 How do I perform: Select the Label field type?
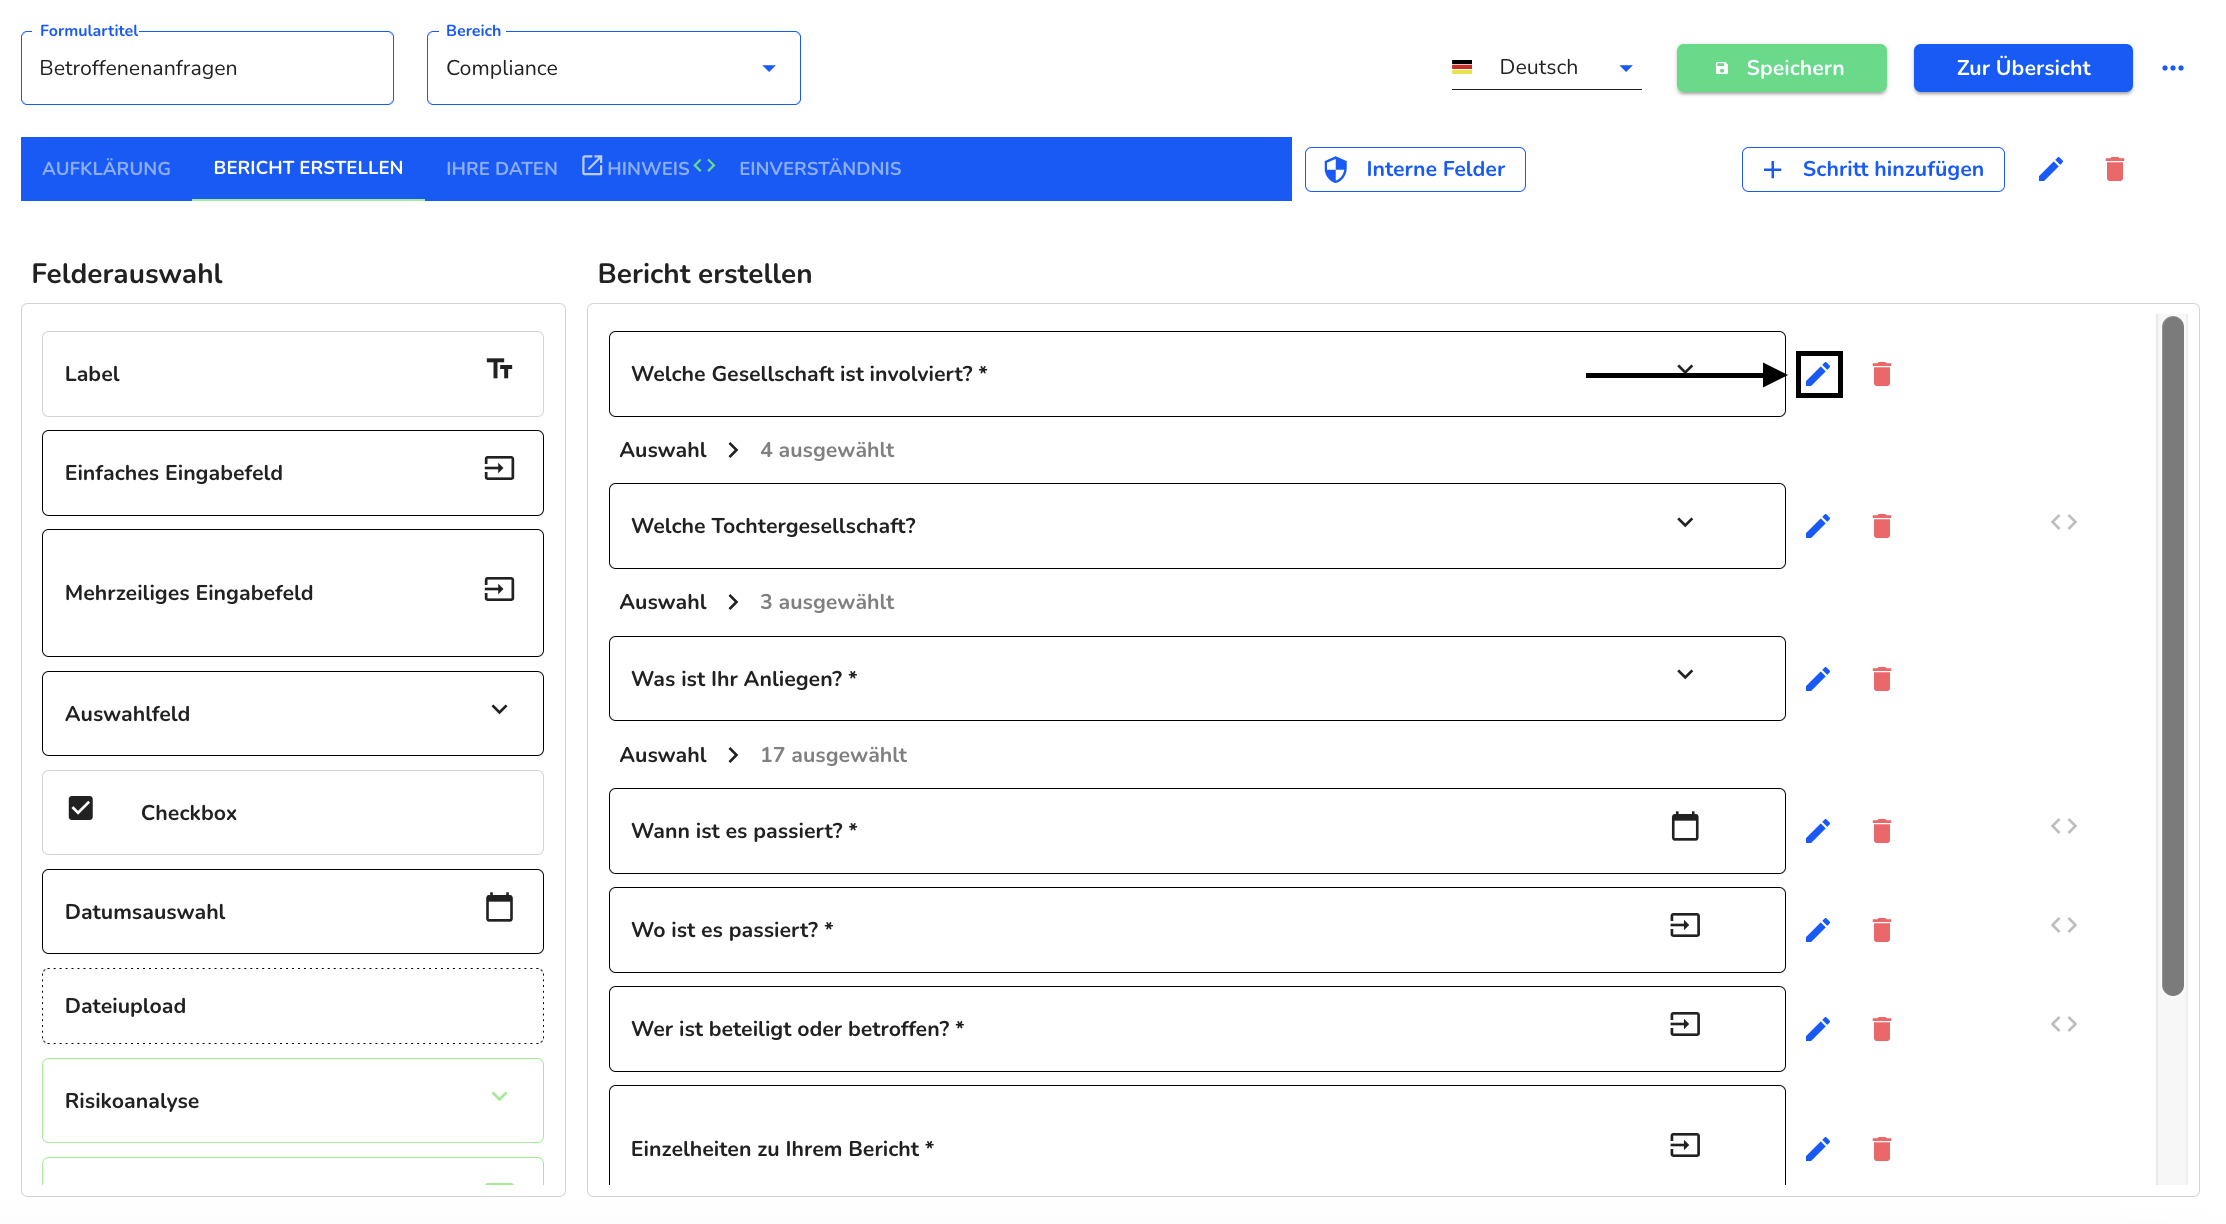coord(292,374)
